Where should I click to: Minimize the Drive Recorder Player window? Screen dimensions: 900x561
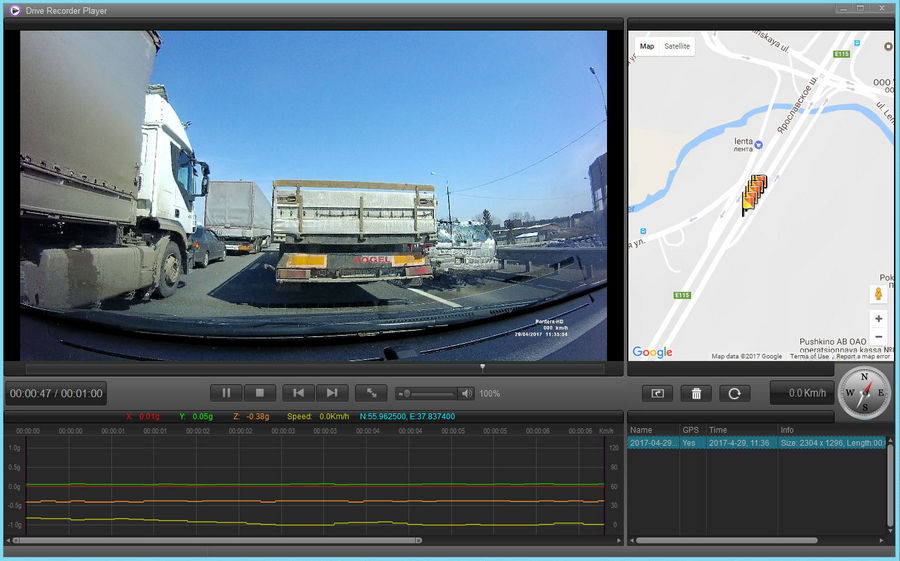tap(842, 9)
